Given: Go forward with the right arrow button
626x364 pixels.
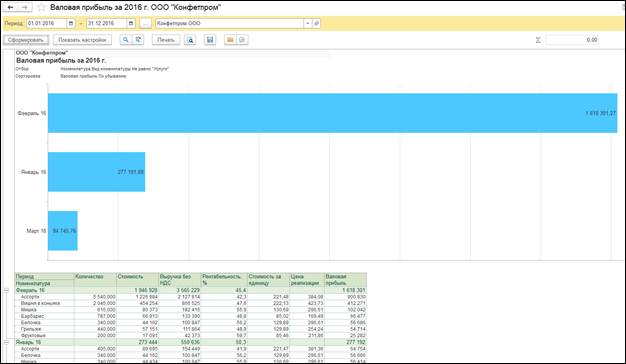Looking at the screenshot, I should pyautogui.click(x=25, y=7).
